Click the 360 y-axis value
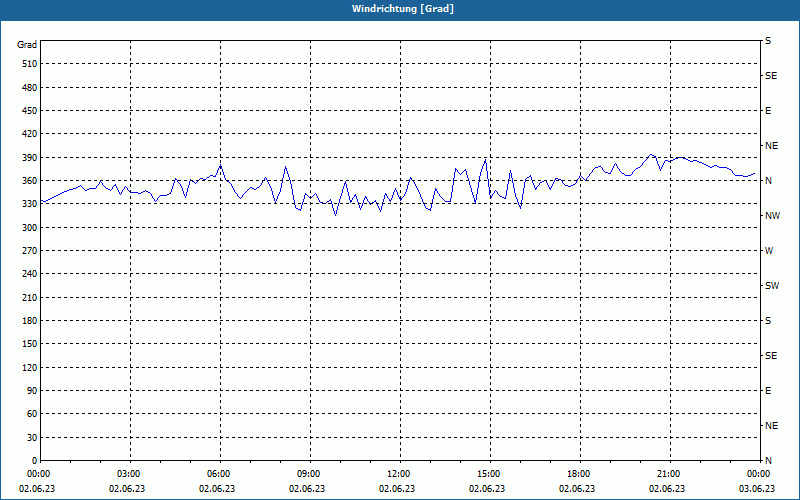The height and width of the screenshot is (500, 800). pyautogui.click(x=29, y=181)
